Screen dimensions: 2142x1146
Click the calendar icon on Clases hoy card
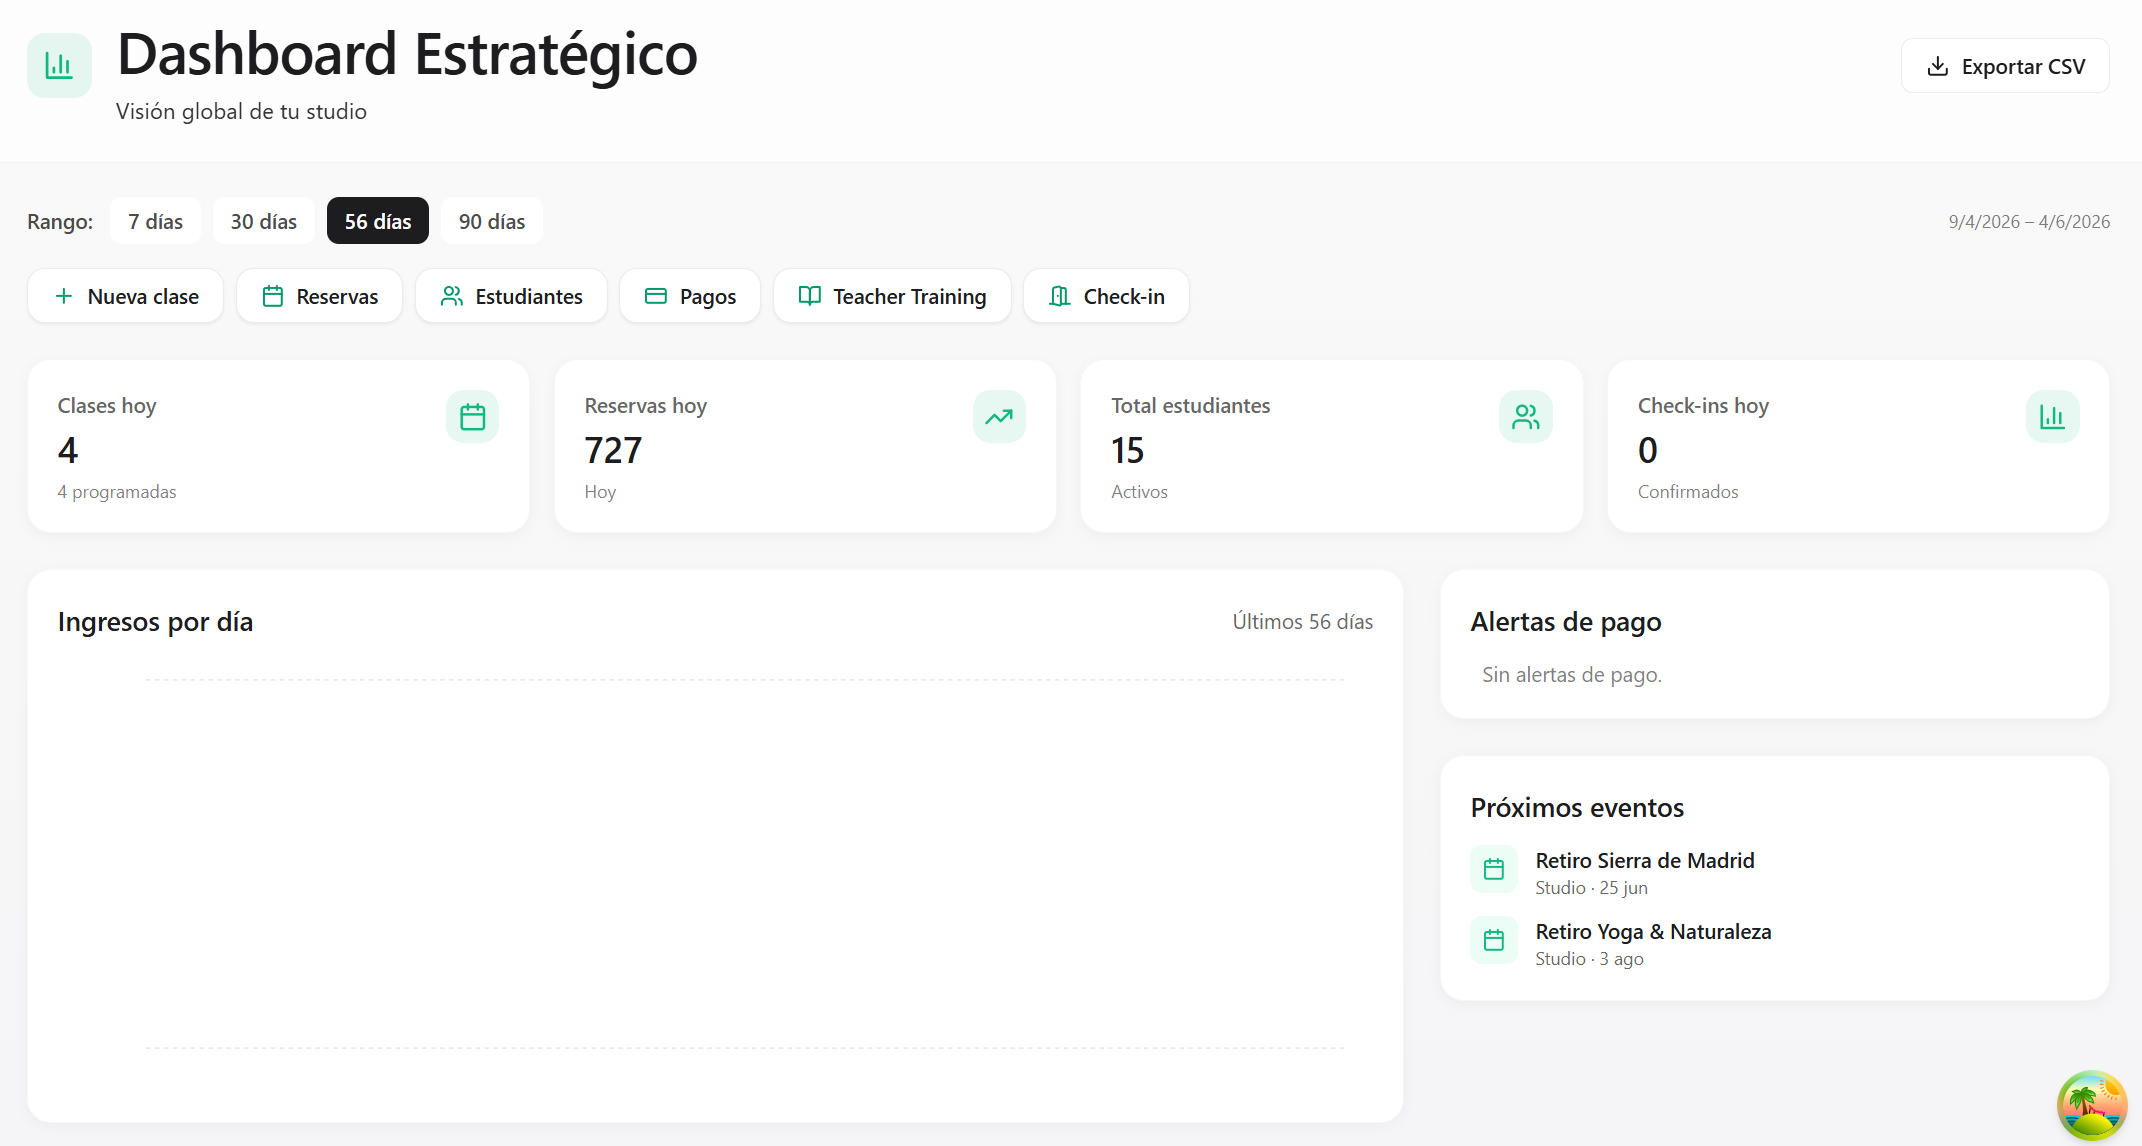(x=472, y=416)
